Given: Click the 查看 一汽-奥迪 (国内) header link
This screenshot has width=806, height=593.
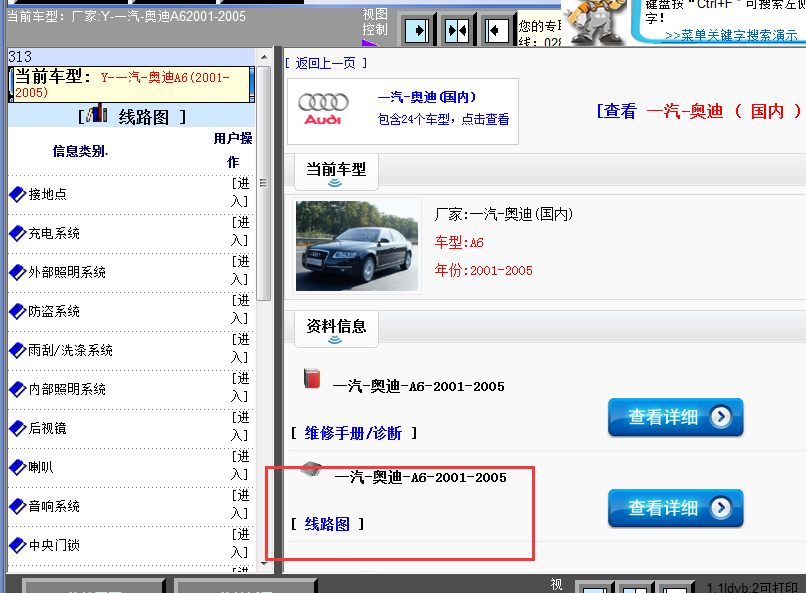Looking at the screenshot, I should click(x=699, y=111).
